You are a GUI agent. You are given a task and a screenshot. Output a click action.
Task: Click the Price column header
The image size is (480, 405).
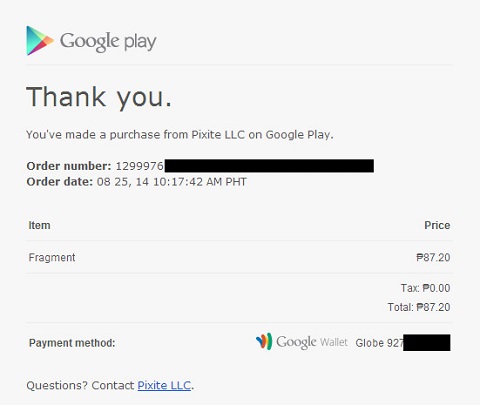coord(437,225)
